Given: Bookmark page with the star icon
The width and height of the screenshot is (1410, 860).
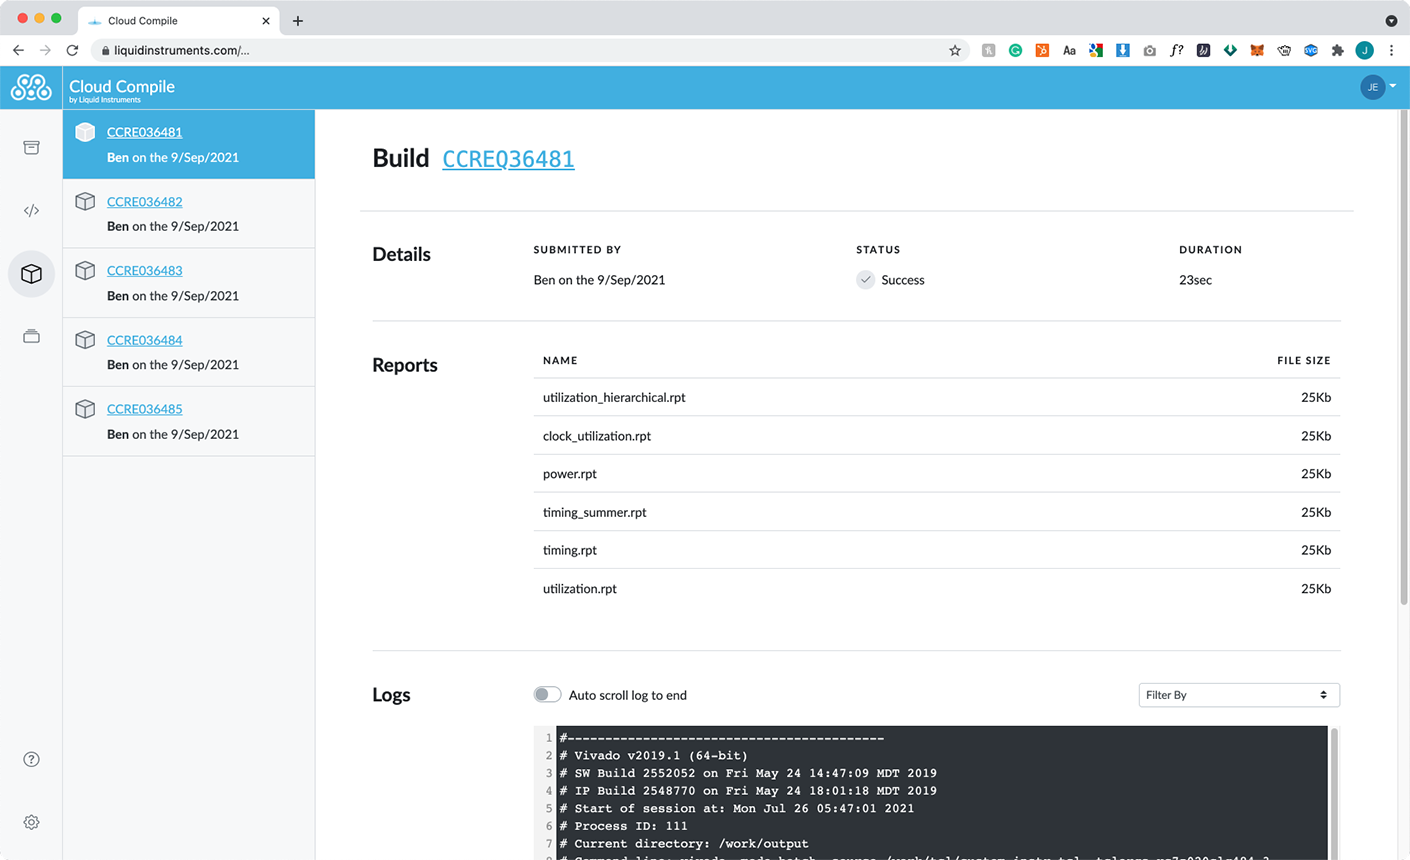Looking at the screenshot, I should click(954, 50).
